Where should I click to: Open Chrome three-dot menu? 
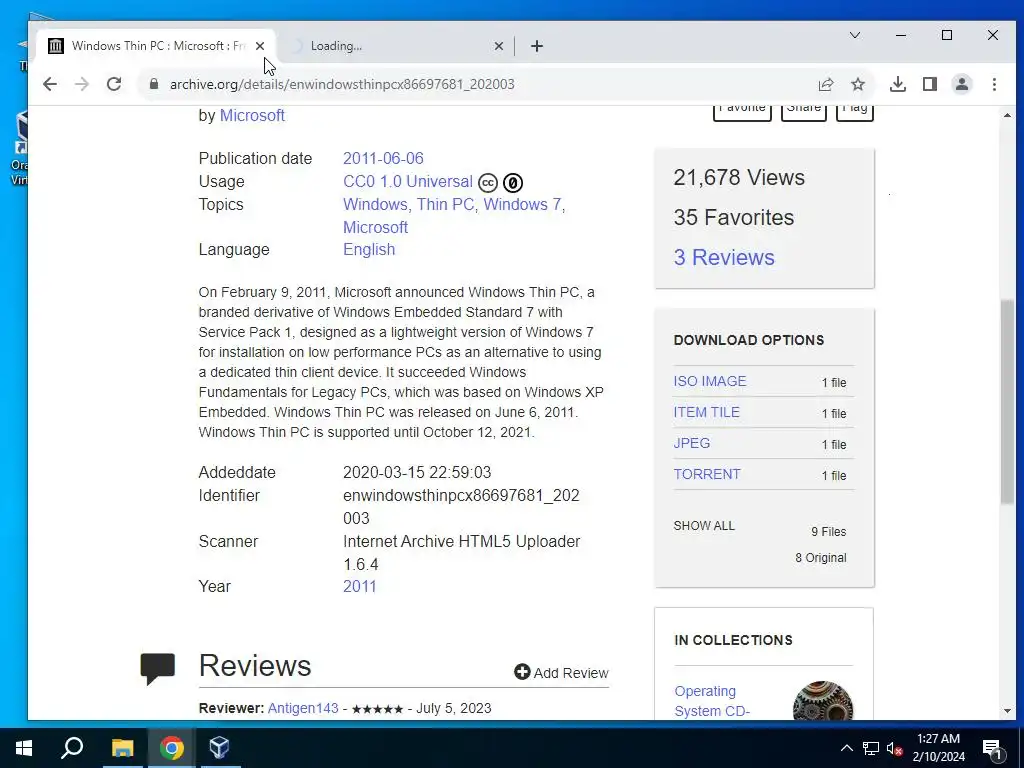coord(994,84)
